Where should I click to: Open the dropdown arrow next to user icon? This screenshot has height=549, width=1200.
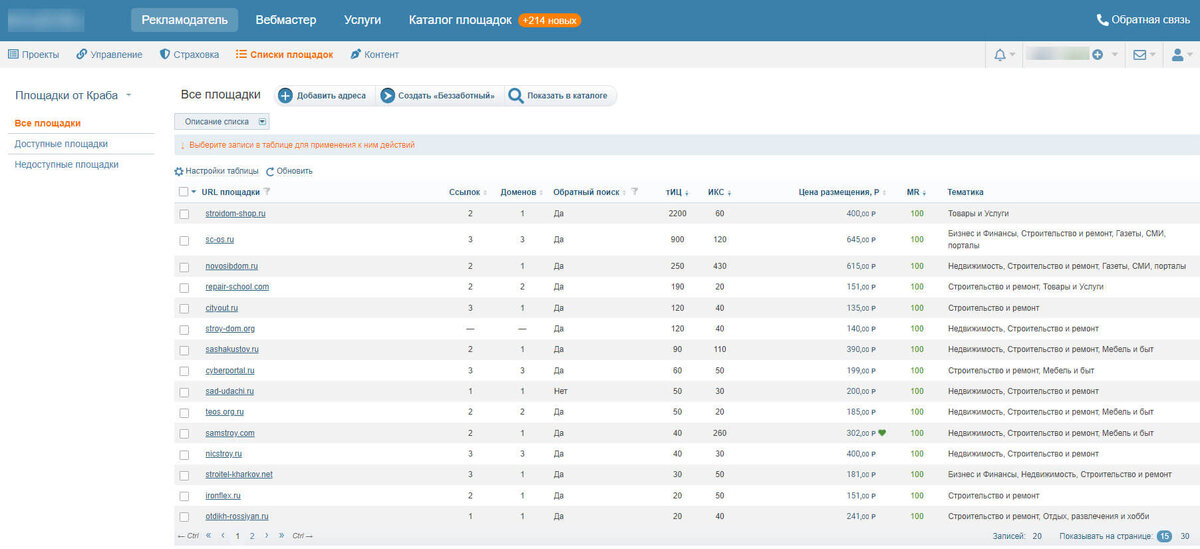[1191, 55]
